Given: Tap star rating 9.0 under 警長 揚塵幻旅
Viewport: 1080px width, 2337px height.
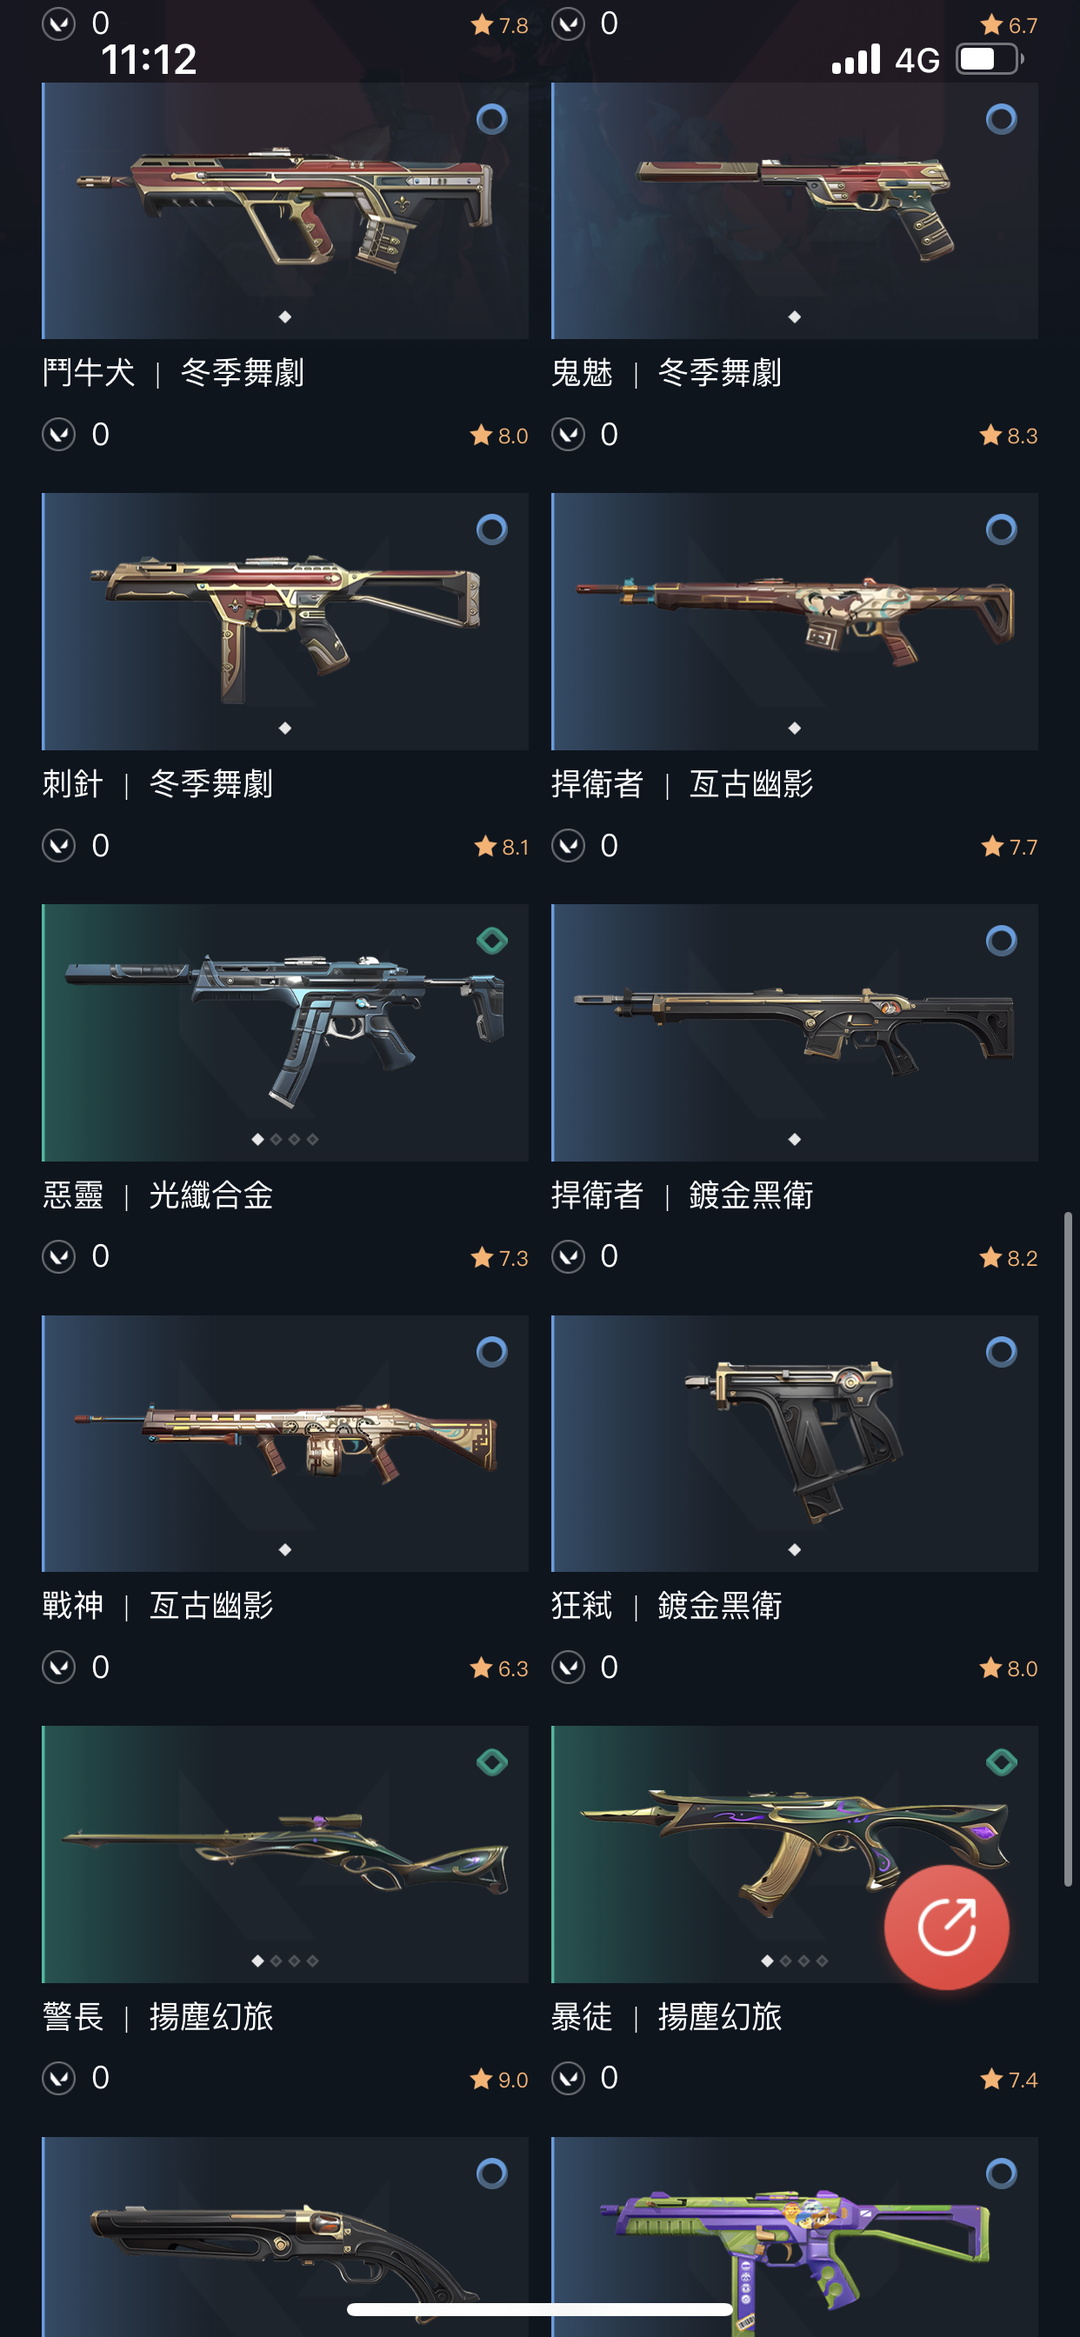Looking at the screenshot, I should (x=499, y=2080).
